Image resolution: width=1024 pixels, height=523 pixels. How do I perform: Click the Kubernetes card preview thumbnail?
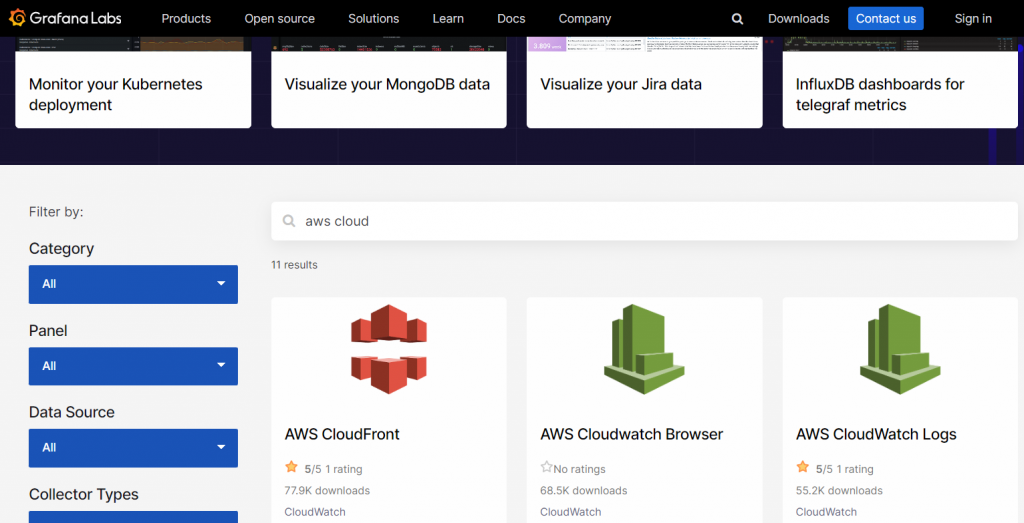pos(133,44)
